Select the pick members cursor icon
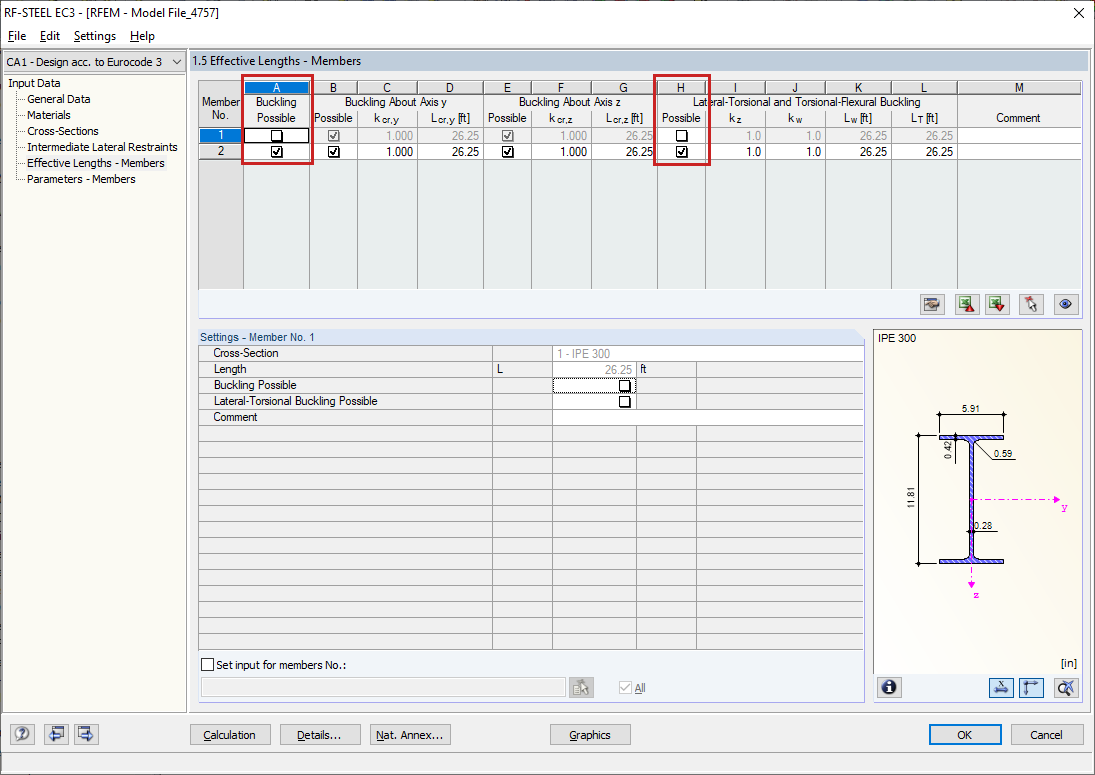This screenshot has height=775, width=1095. (x=1031, y=304)
